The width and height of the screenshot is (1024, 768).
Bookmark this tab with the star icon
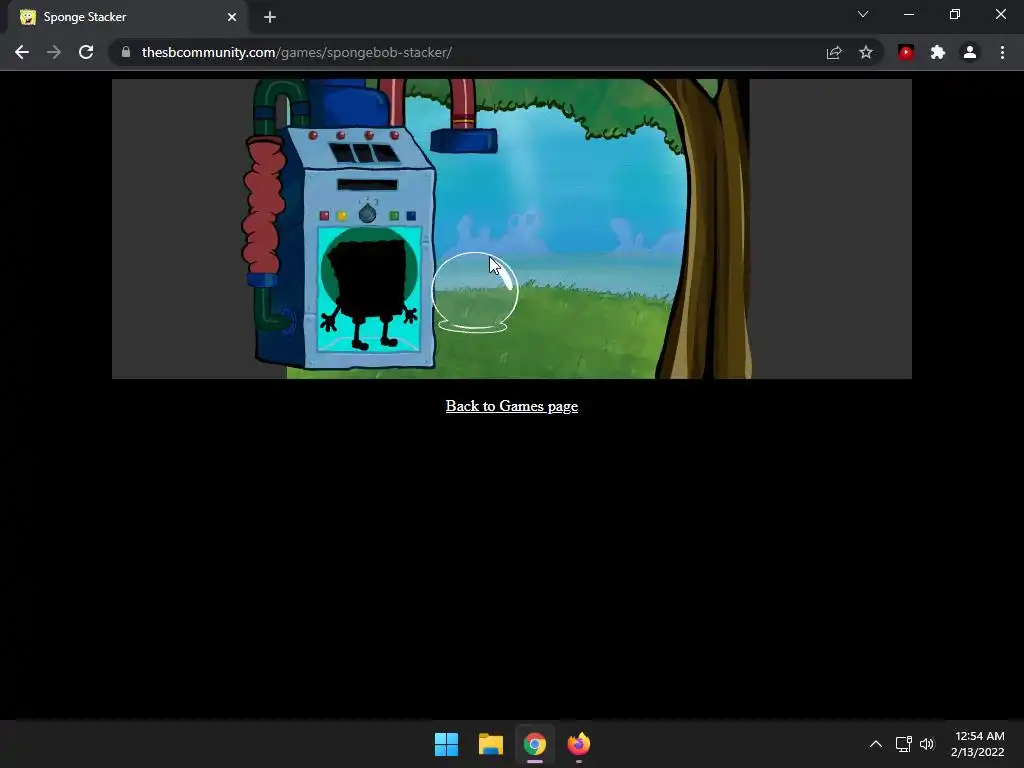(x=866, y=52)
